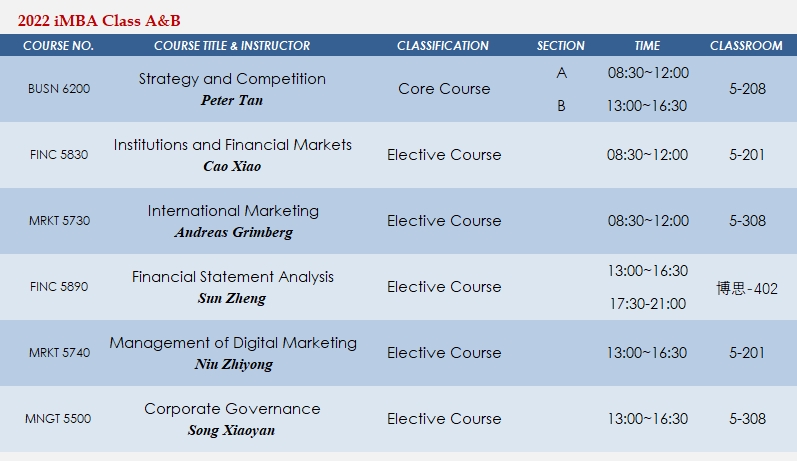Image resolution: width=797 pixels, height=461 pixels.
Task: Click the 2022 iMBA Class A&B heading
Action: [99, 21]
